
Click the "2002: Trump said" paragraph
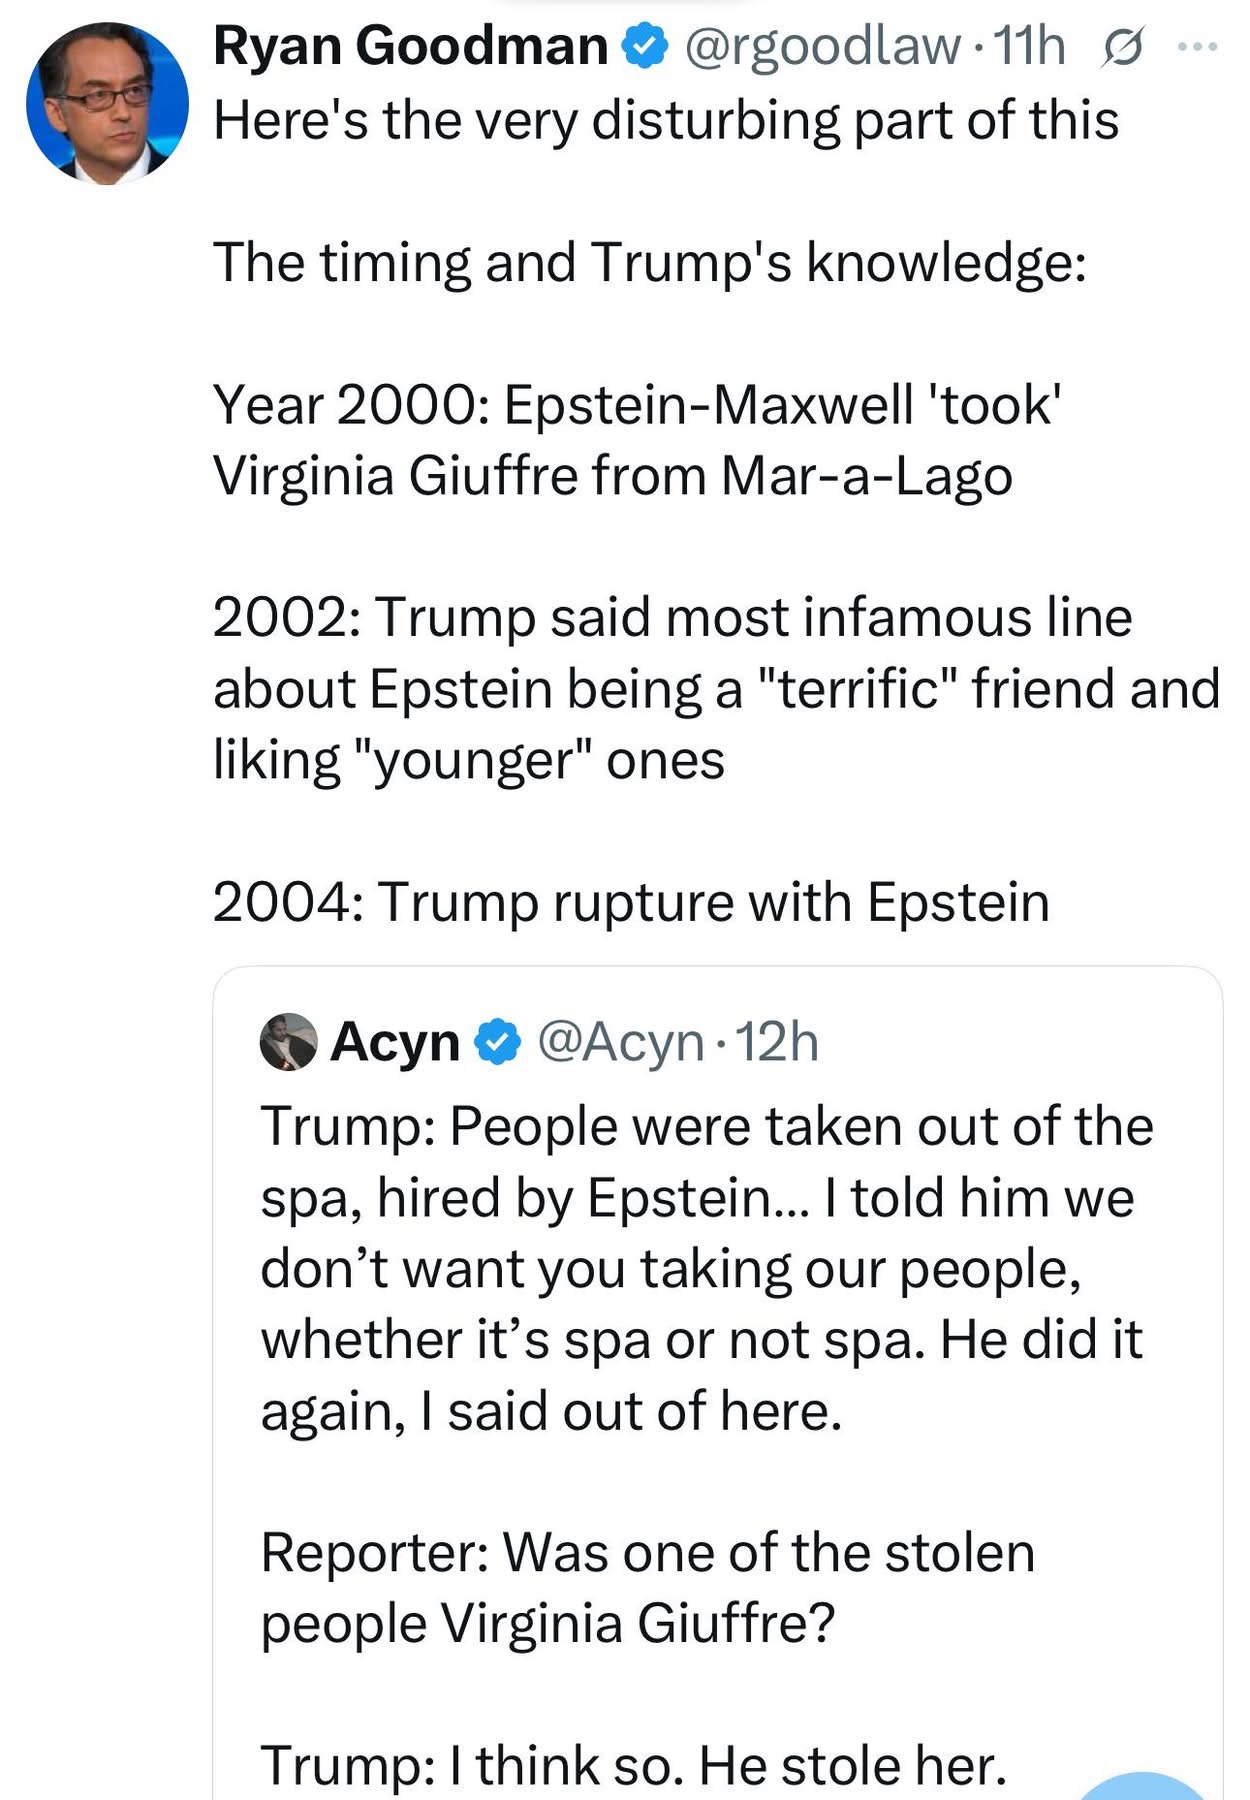(x=716, y=688)
